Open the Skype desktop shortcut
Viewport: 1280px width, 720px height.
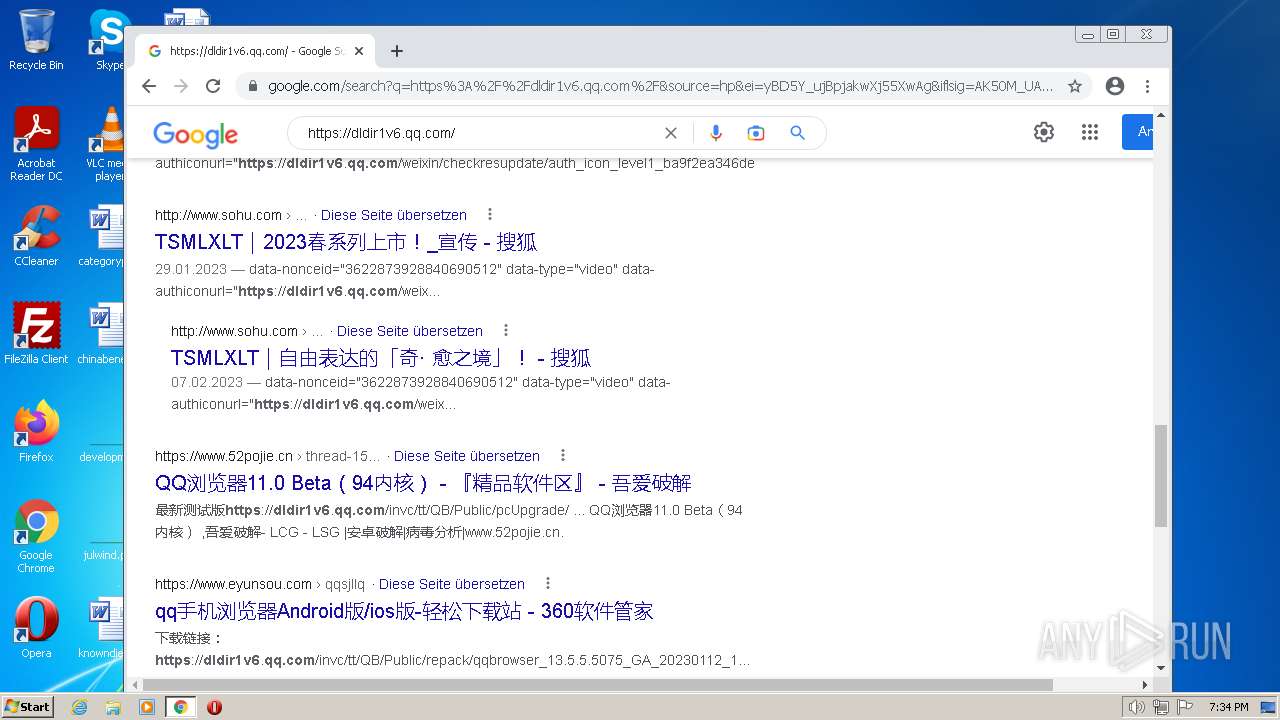pos(109,40)
